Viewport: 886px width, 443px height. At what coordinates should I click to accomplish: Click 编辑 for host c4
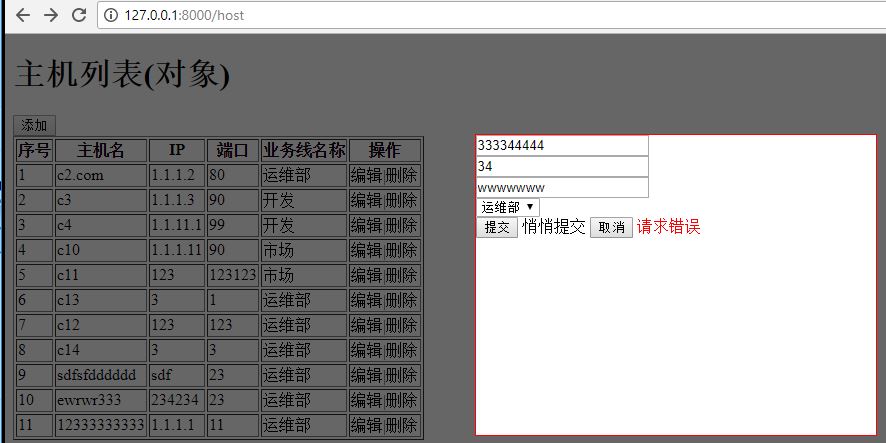click(x=367, y=225)
